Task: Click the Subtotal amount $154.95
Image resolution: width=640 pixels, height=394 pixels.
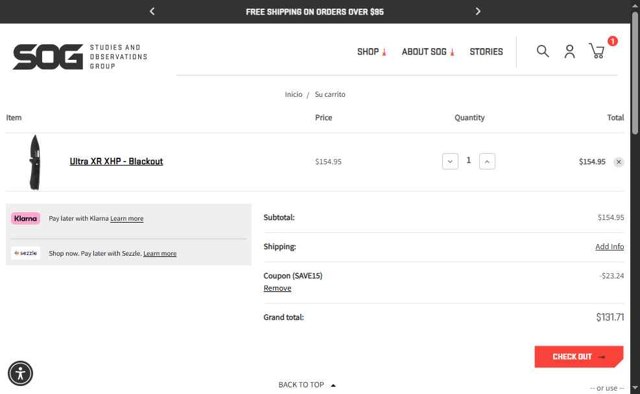Action: tap(611, 218)
